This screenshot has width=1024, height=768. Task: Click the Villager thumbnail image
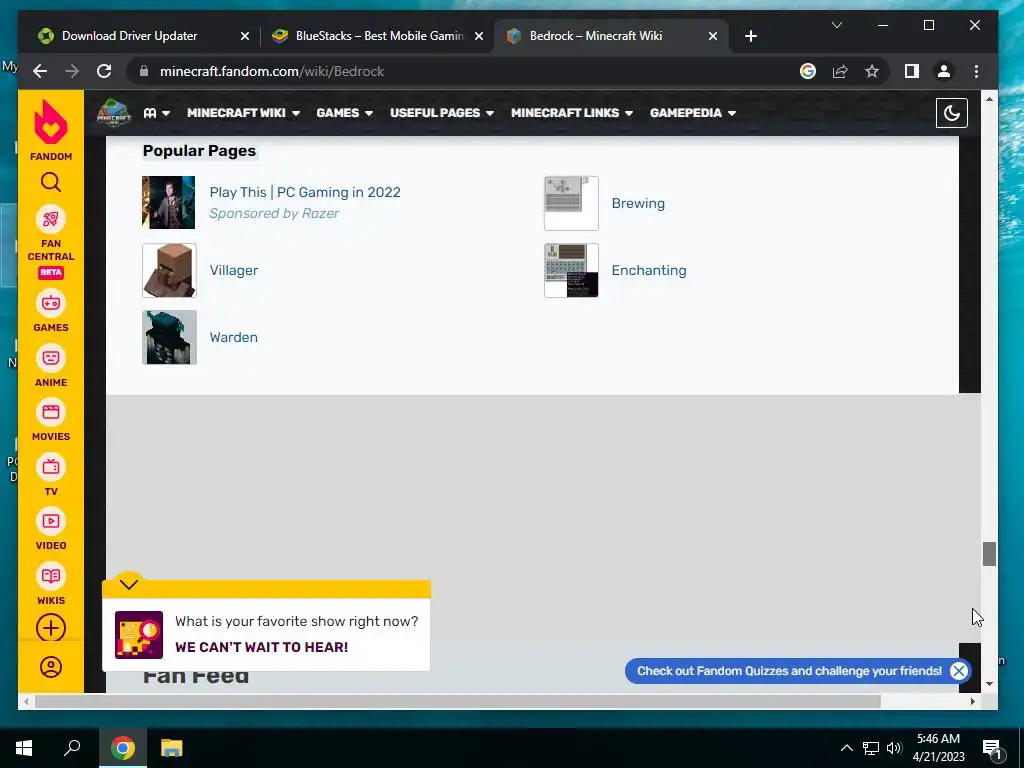click(x=169, y=270)
